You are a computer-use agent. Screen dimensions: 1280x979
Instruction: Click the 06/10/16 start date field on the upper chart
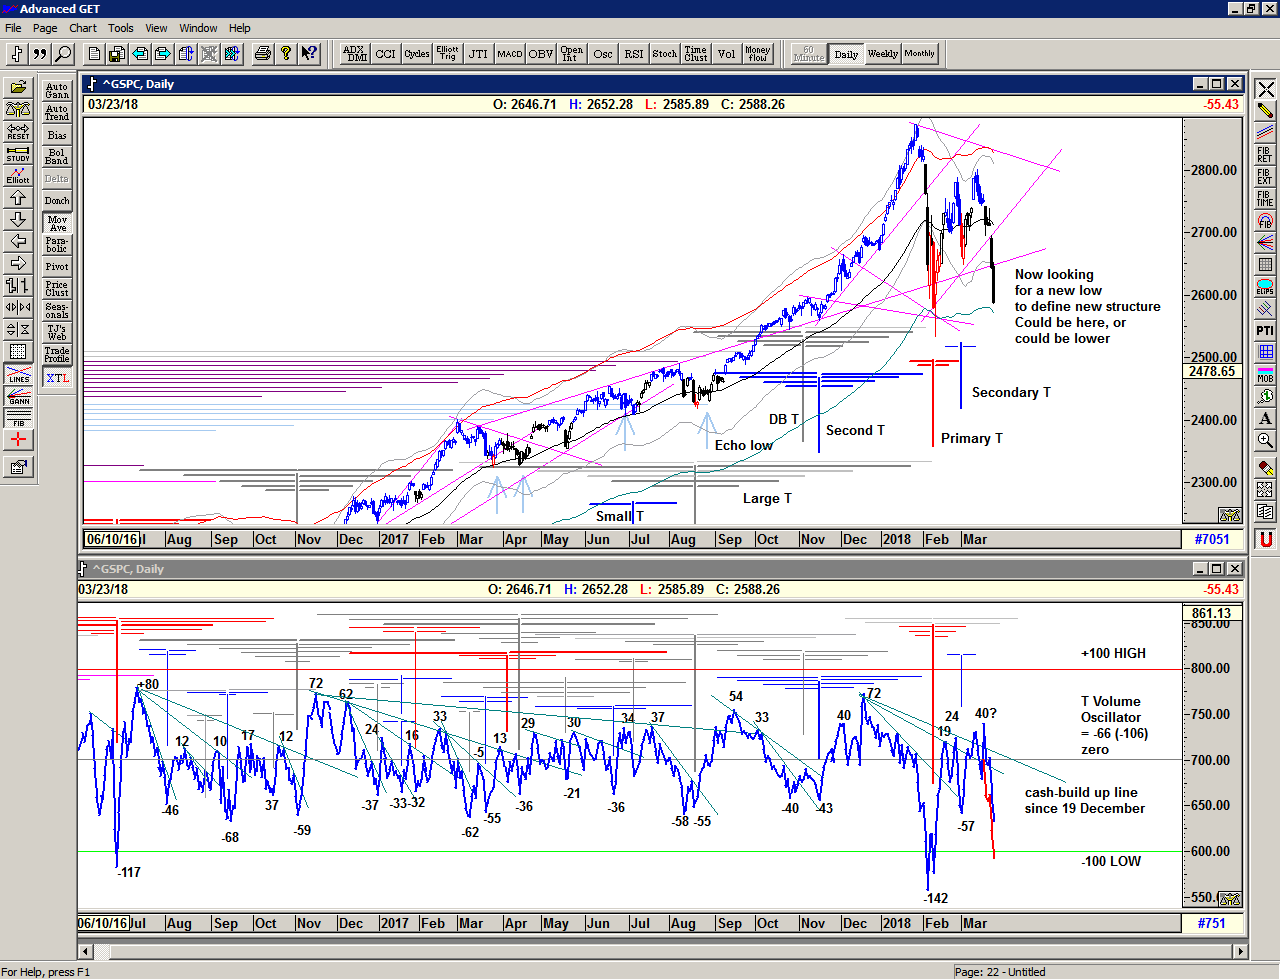112,539
